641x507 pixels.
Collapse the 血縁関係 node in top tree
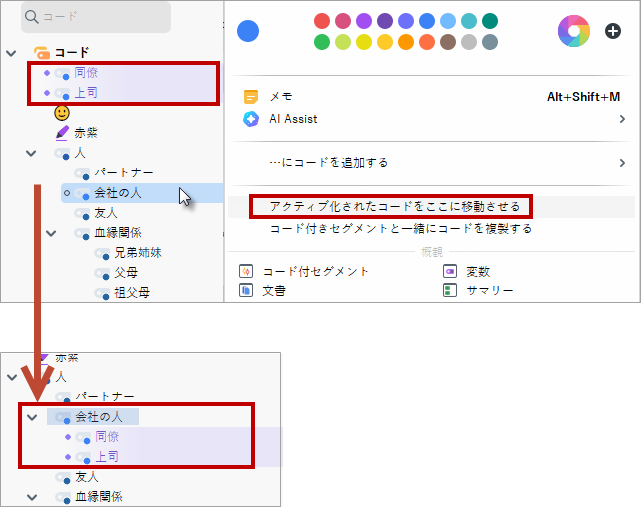click(x=51, y=233)
